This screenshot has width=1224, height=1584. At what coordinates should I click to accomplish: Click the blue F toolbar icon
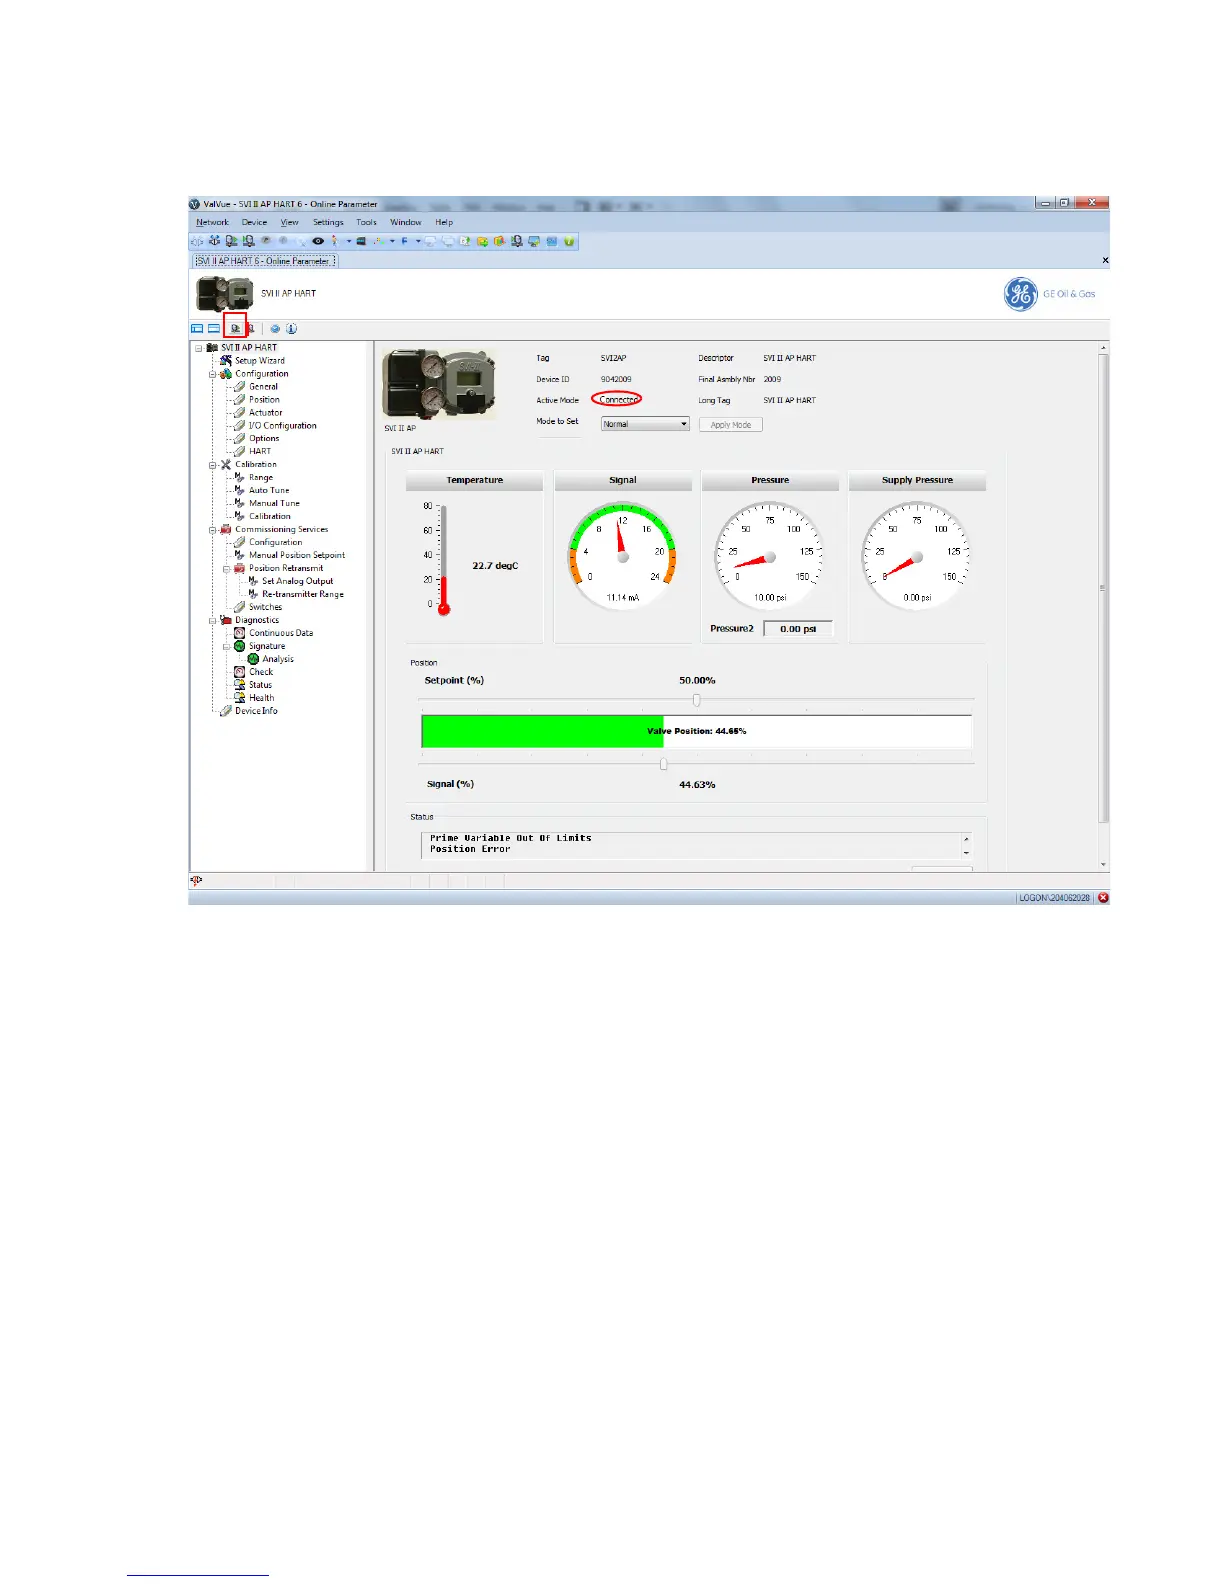click(405, 241)
